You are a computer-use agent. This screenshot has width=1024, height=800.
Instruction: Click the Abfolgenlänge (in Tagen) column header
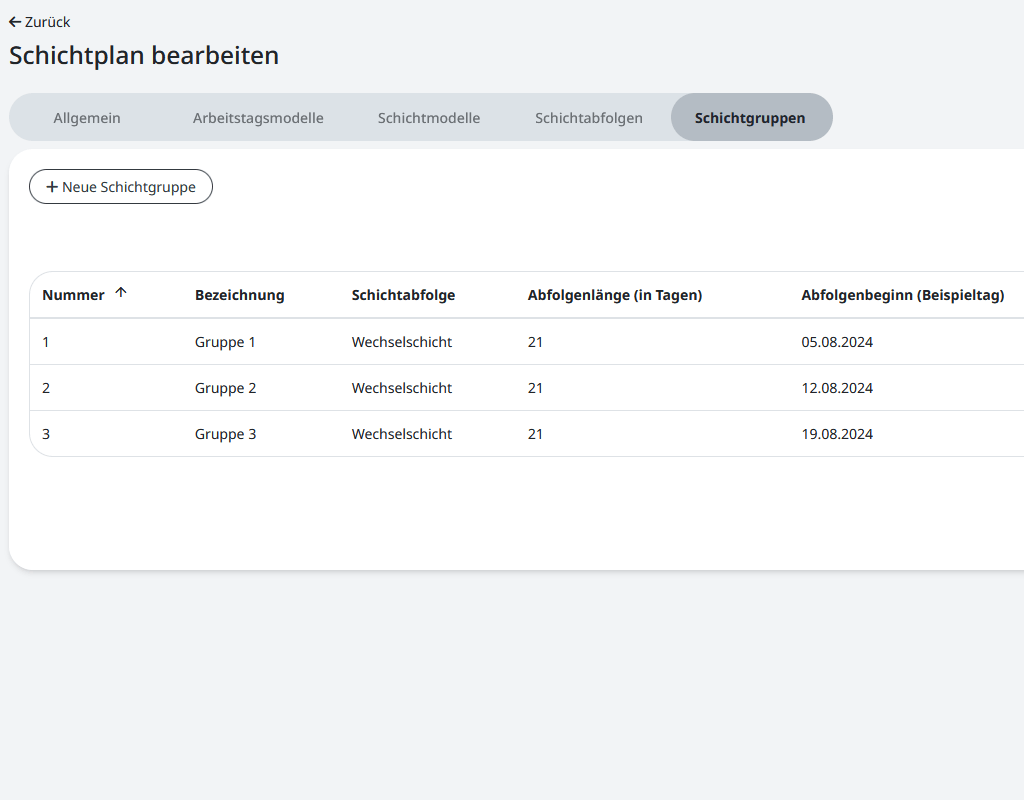615,295
